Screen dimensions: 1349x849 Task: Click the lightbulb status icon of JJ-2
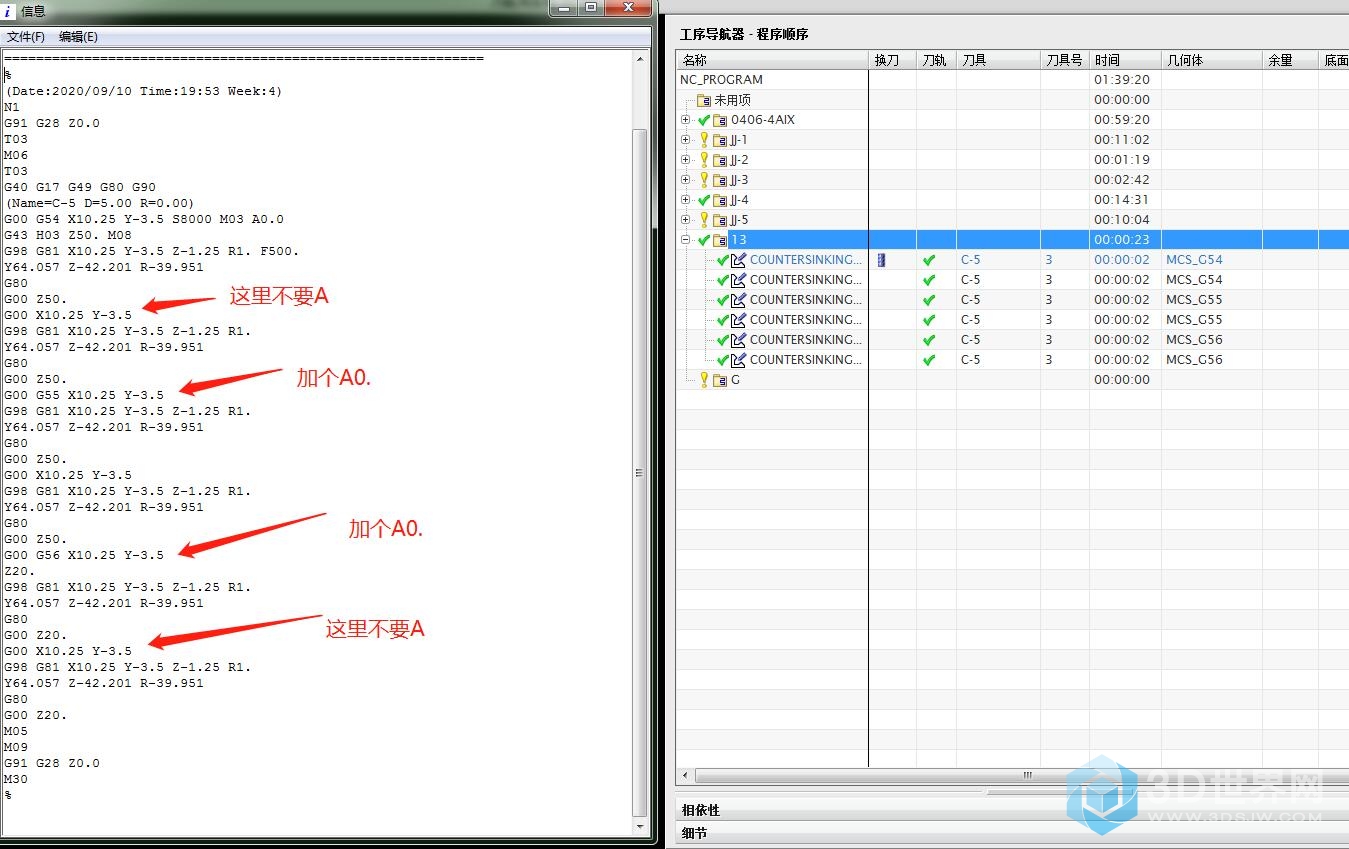click(x=704, y=160)
